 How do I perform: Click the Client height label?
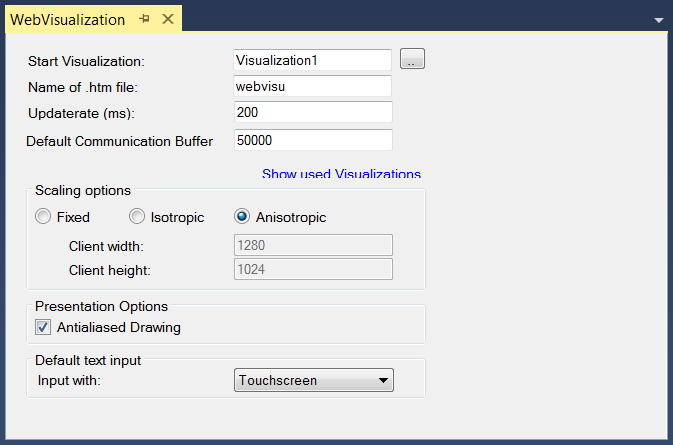[109, 270]
